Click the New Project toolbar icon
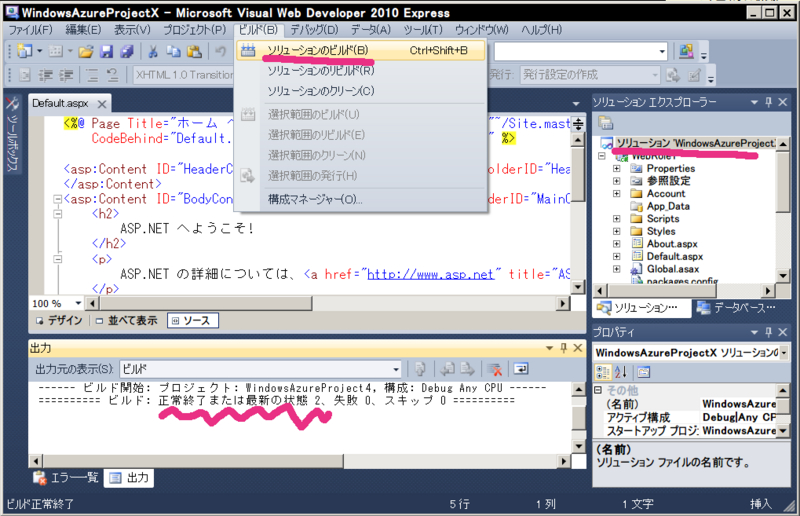This screenshot has height=516, width=800. (24, 51)
